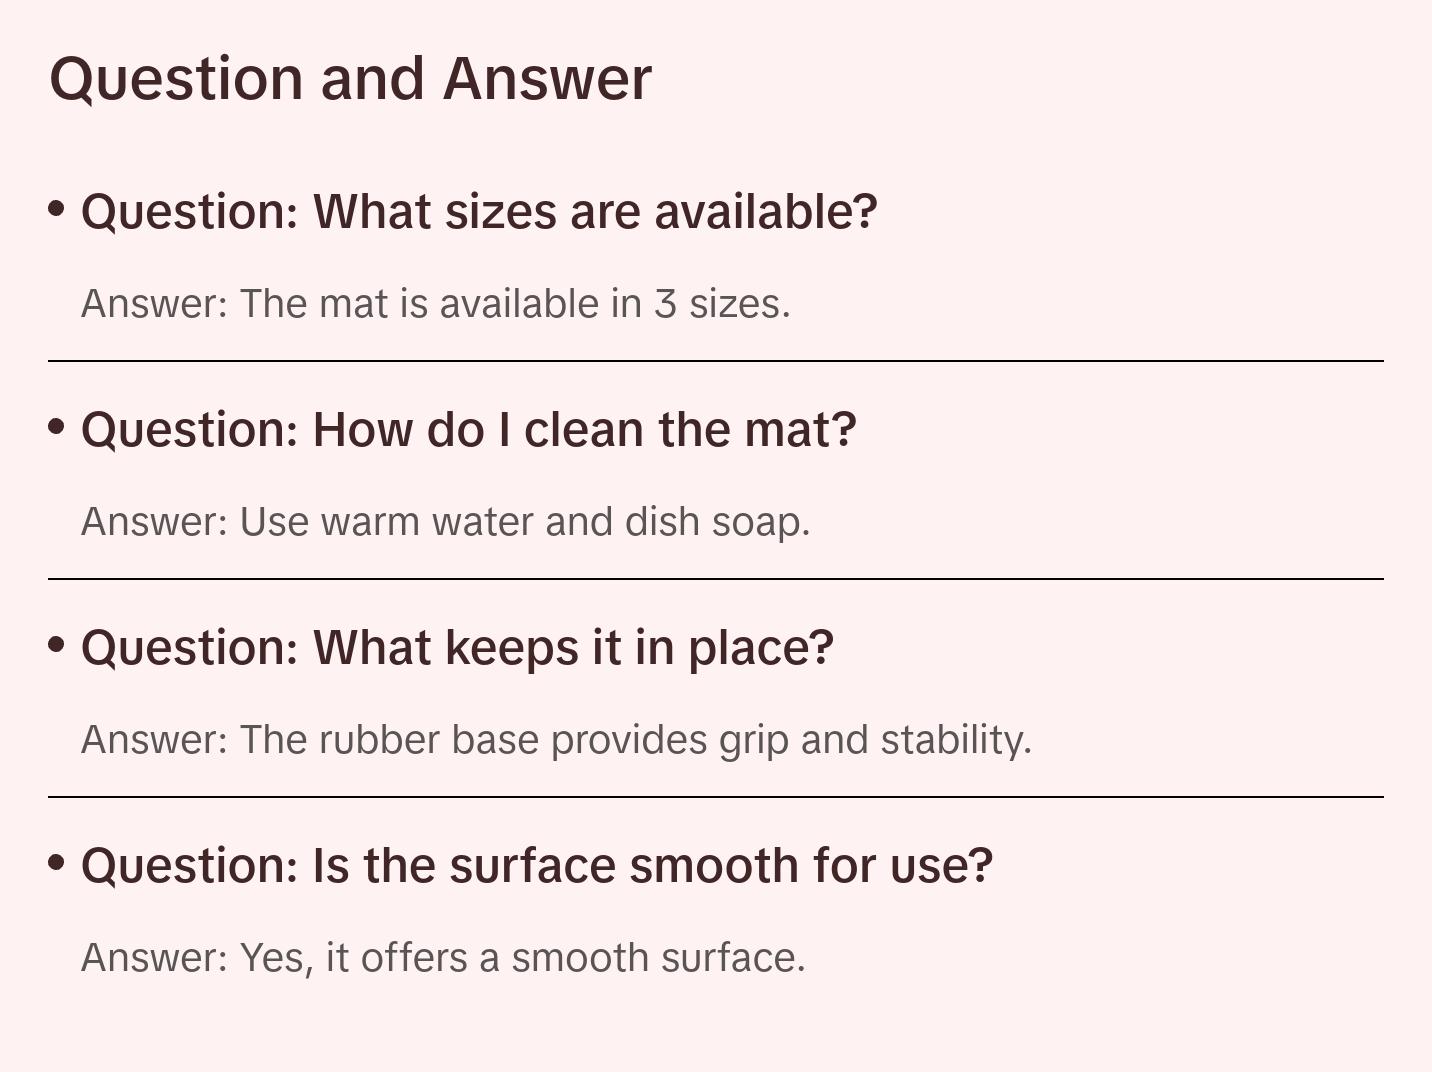The width and height of the screenshot is (1432, 1072).
Task: Click the bullet before the "keeps it in place" question
Action: click(57, 645)
